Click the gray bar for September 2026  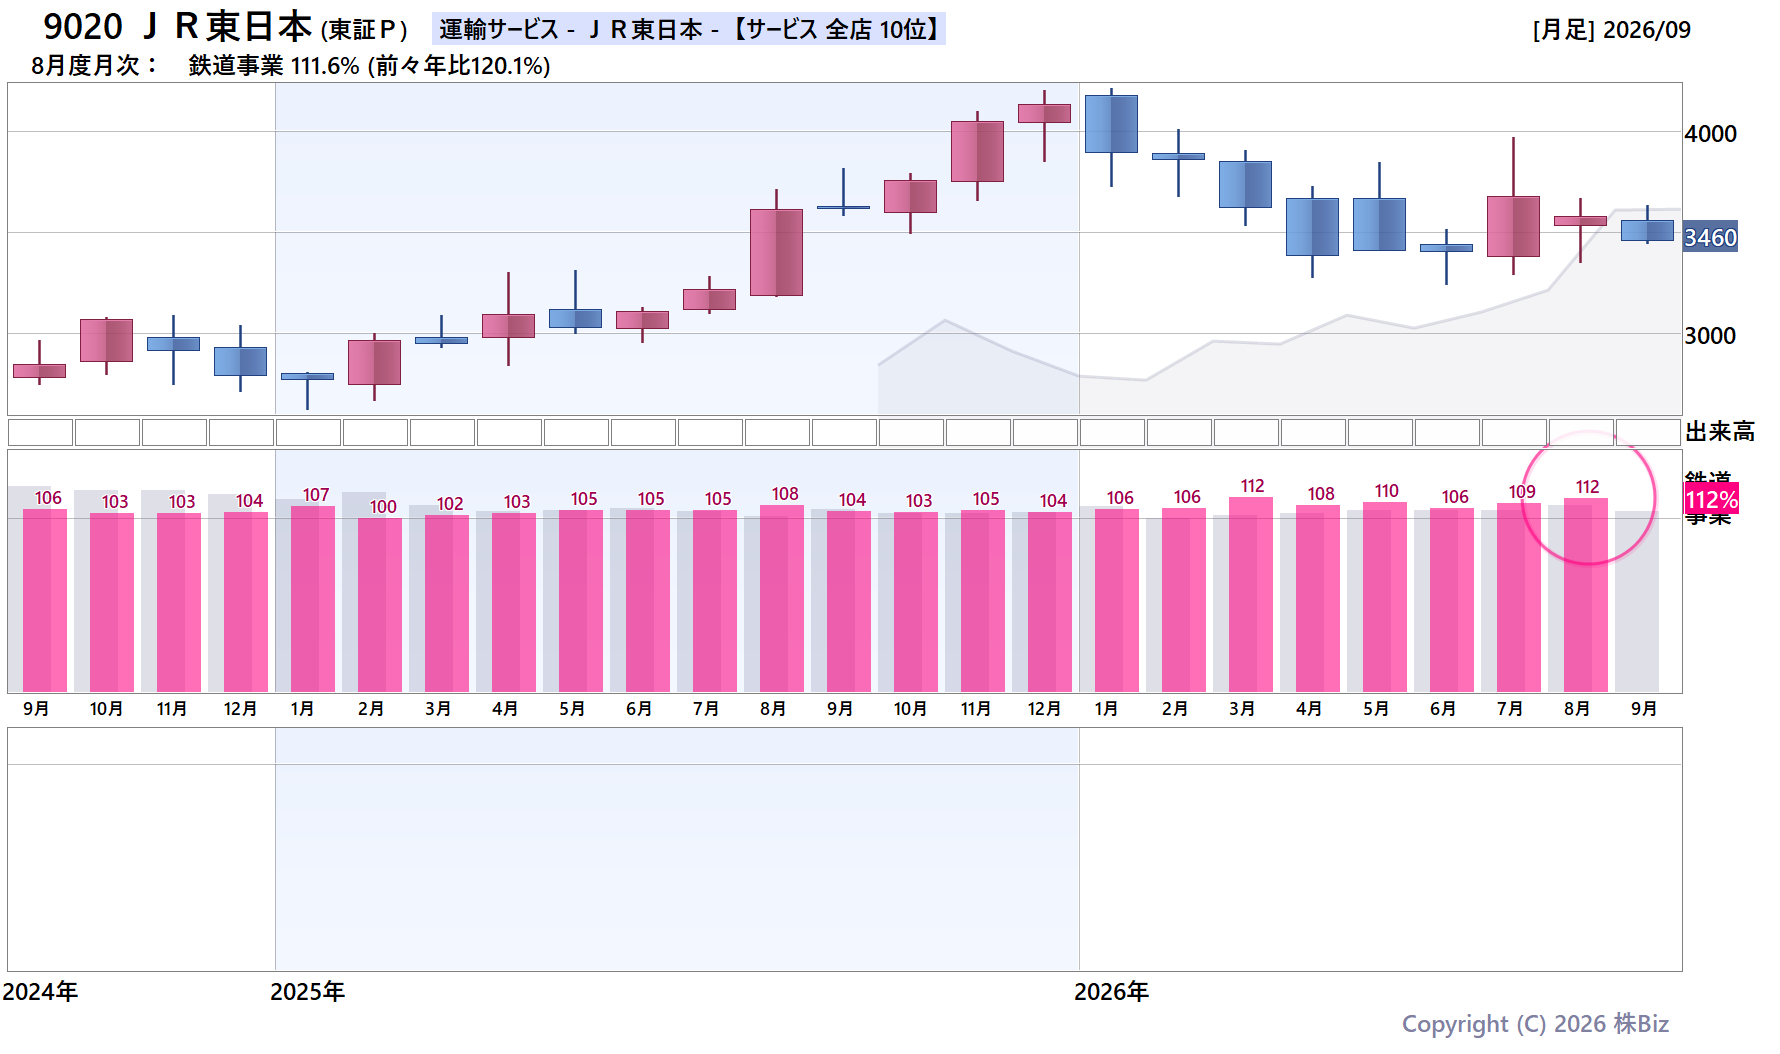point(1637,602)
